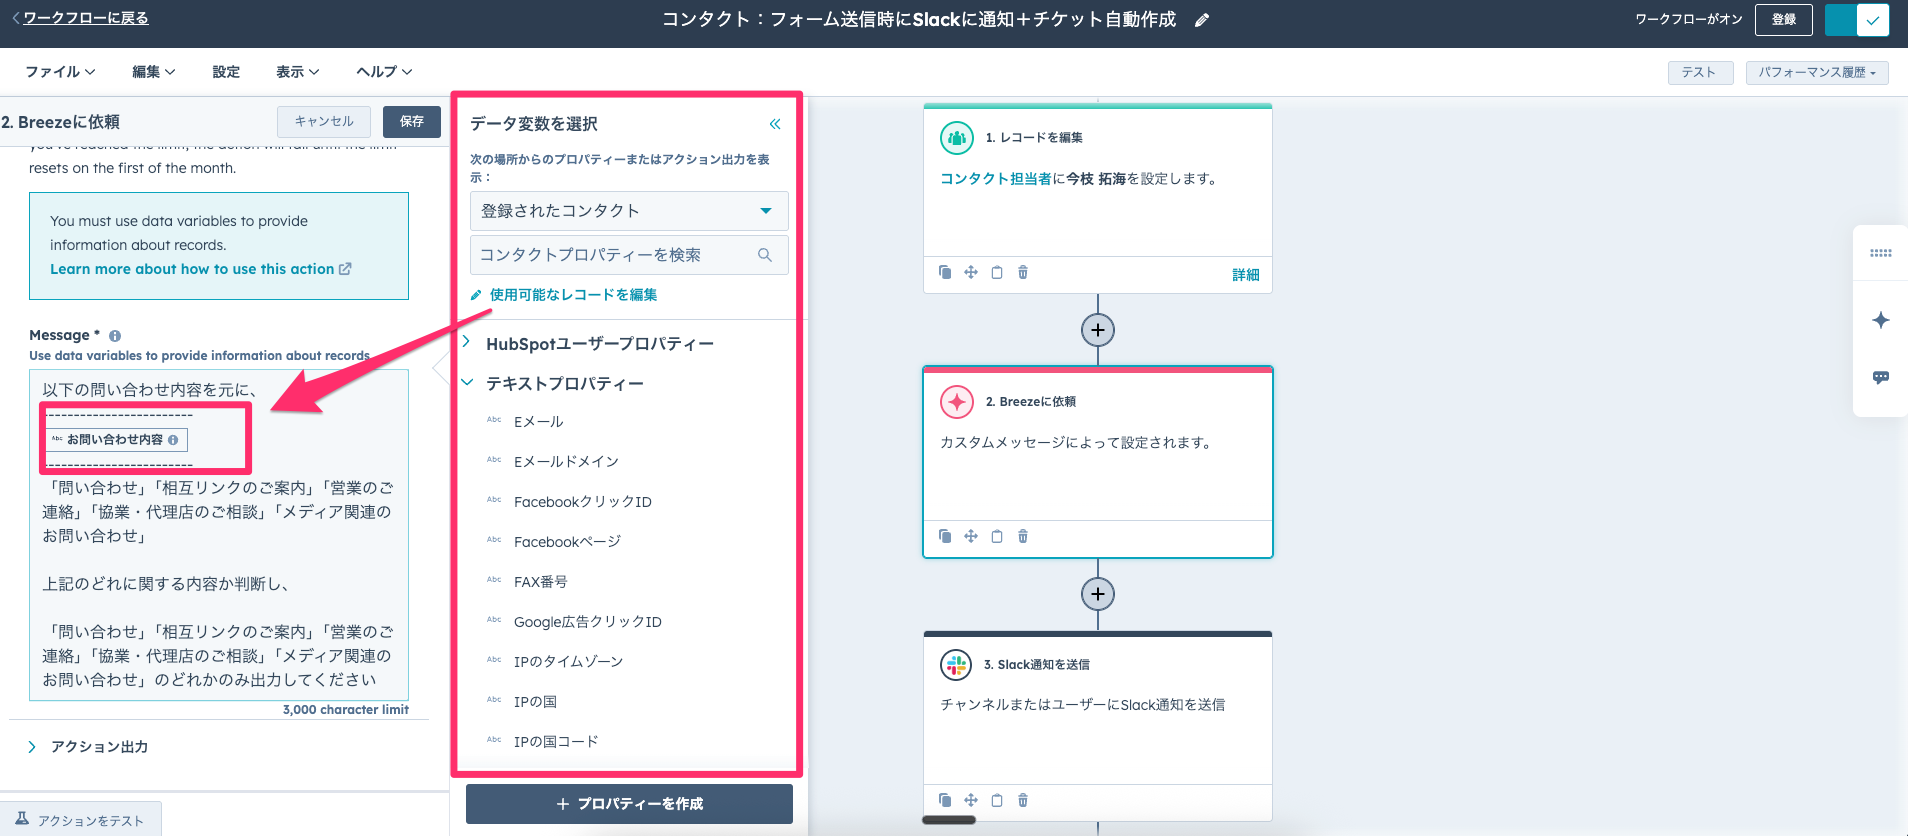Expand the アクション出力 section
Screen dimensions: 1908x836
[32, 747]
